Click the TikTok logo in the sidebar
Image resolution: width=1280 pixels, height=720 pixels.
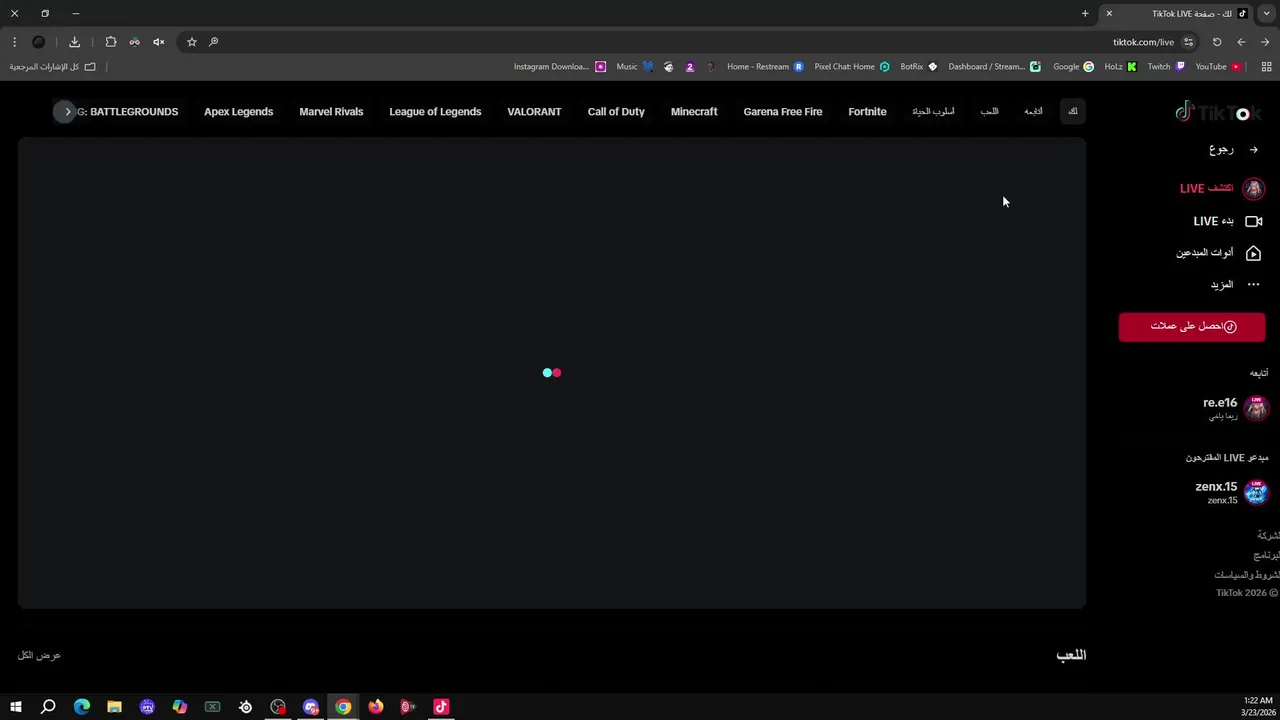(1218, 112)
